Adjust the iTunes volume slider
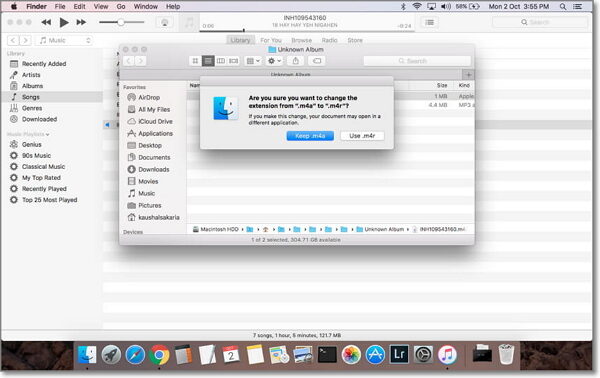The width and height of the screenshot is (600, 378). [x=121, y=22]
